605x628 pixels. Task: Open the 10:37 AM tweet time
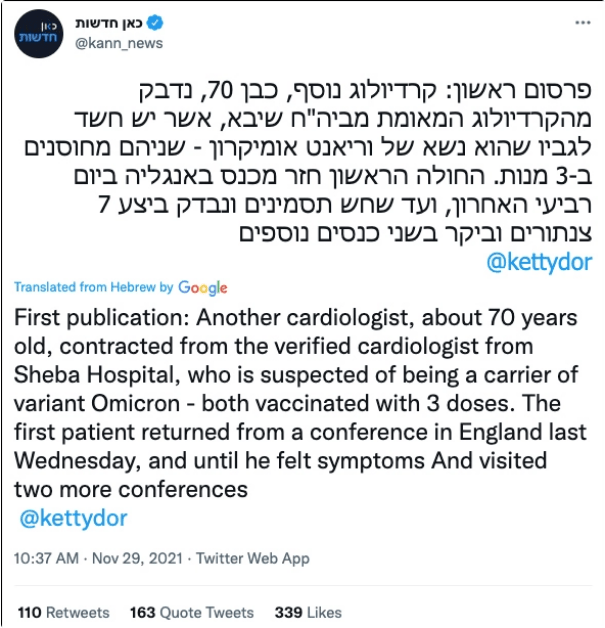46,558
